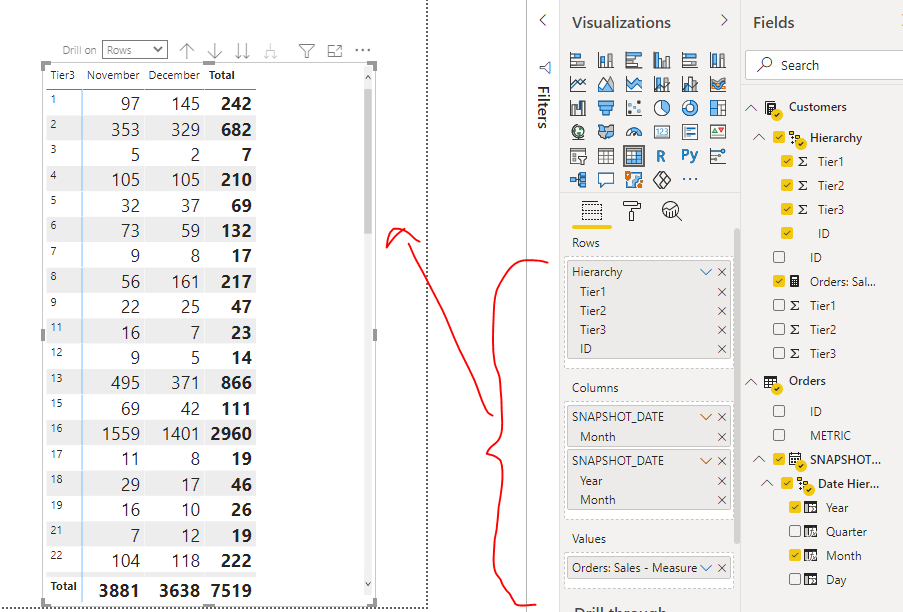Image resolution: width=903 pixels, height=612 pixels.
Task: Open the matrix visual filter funnel icon
Action: tap(307, 51)
